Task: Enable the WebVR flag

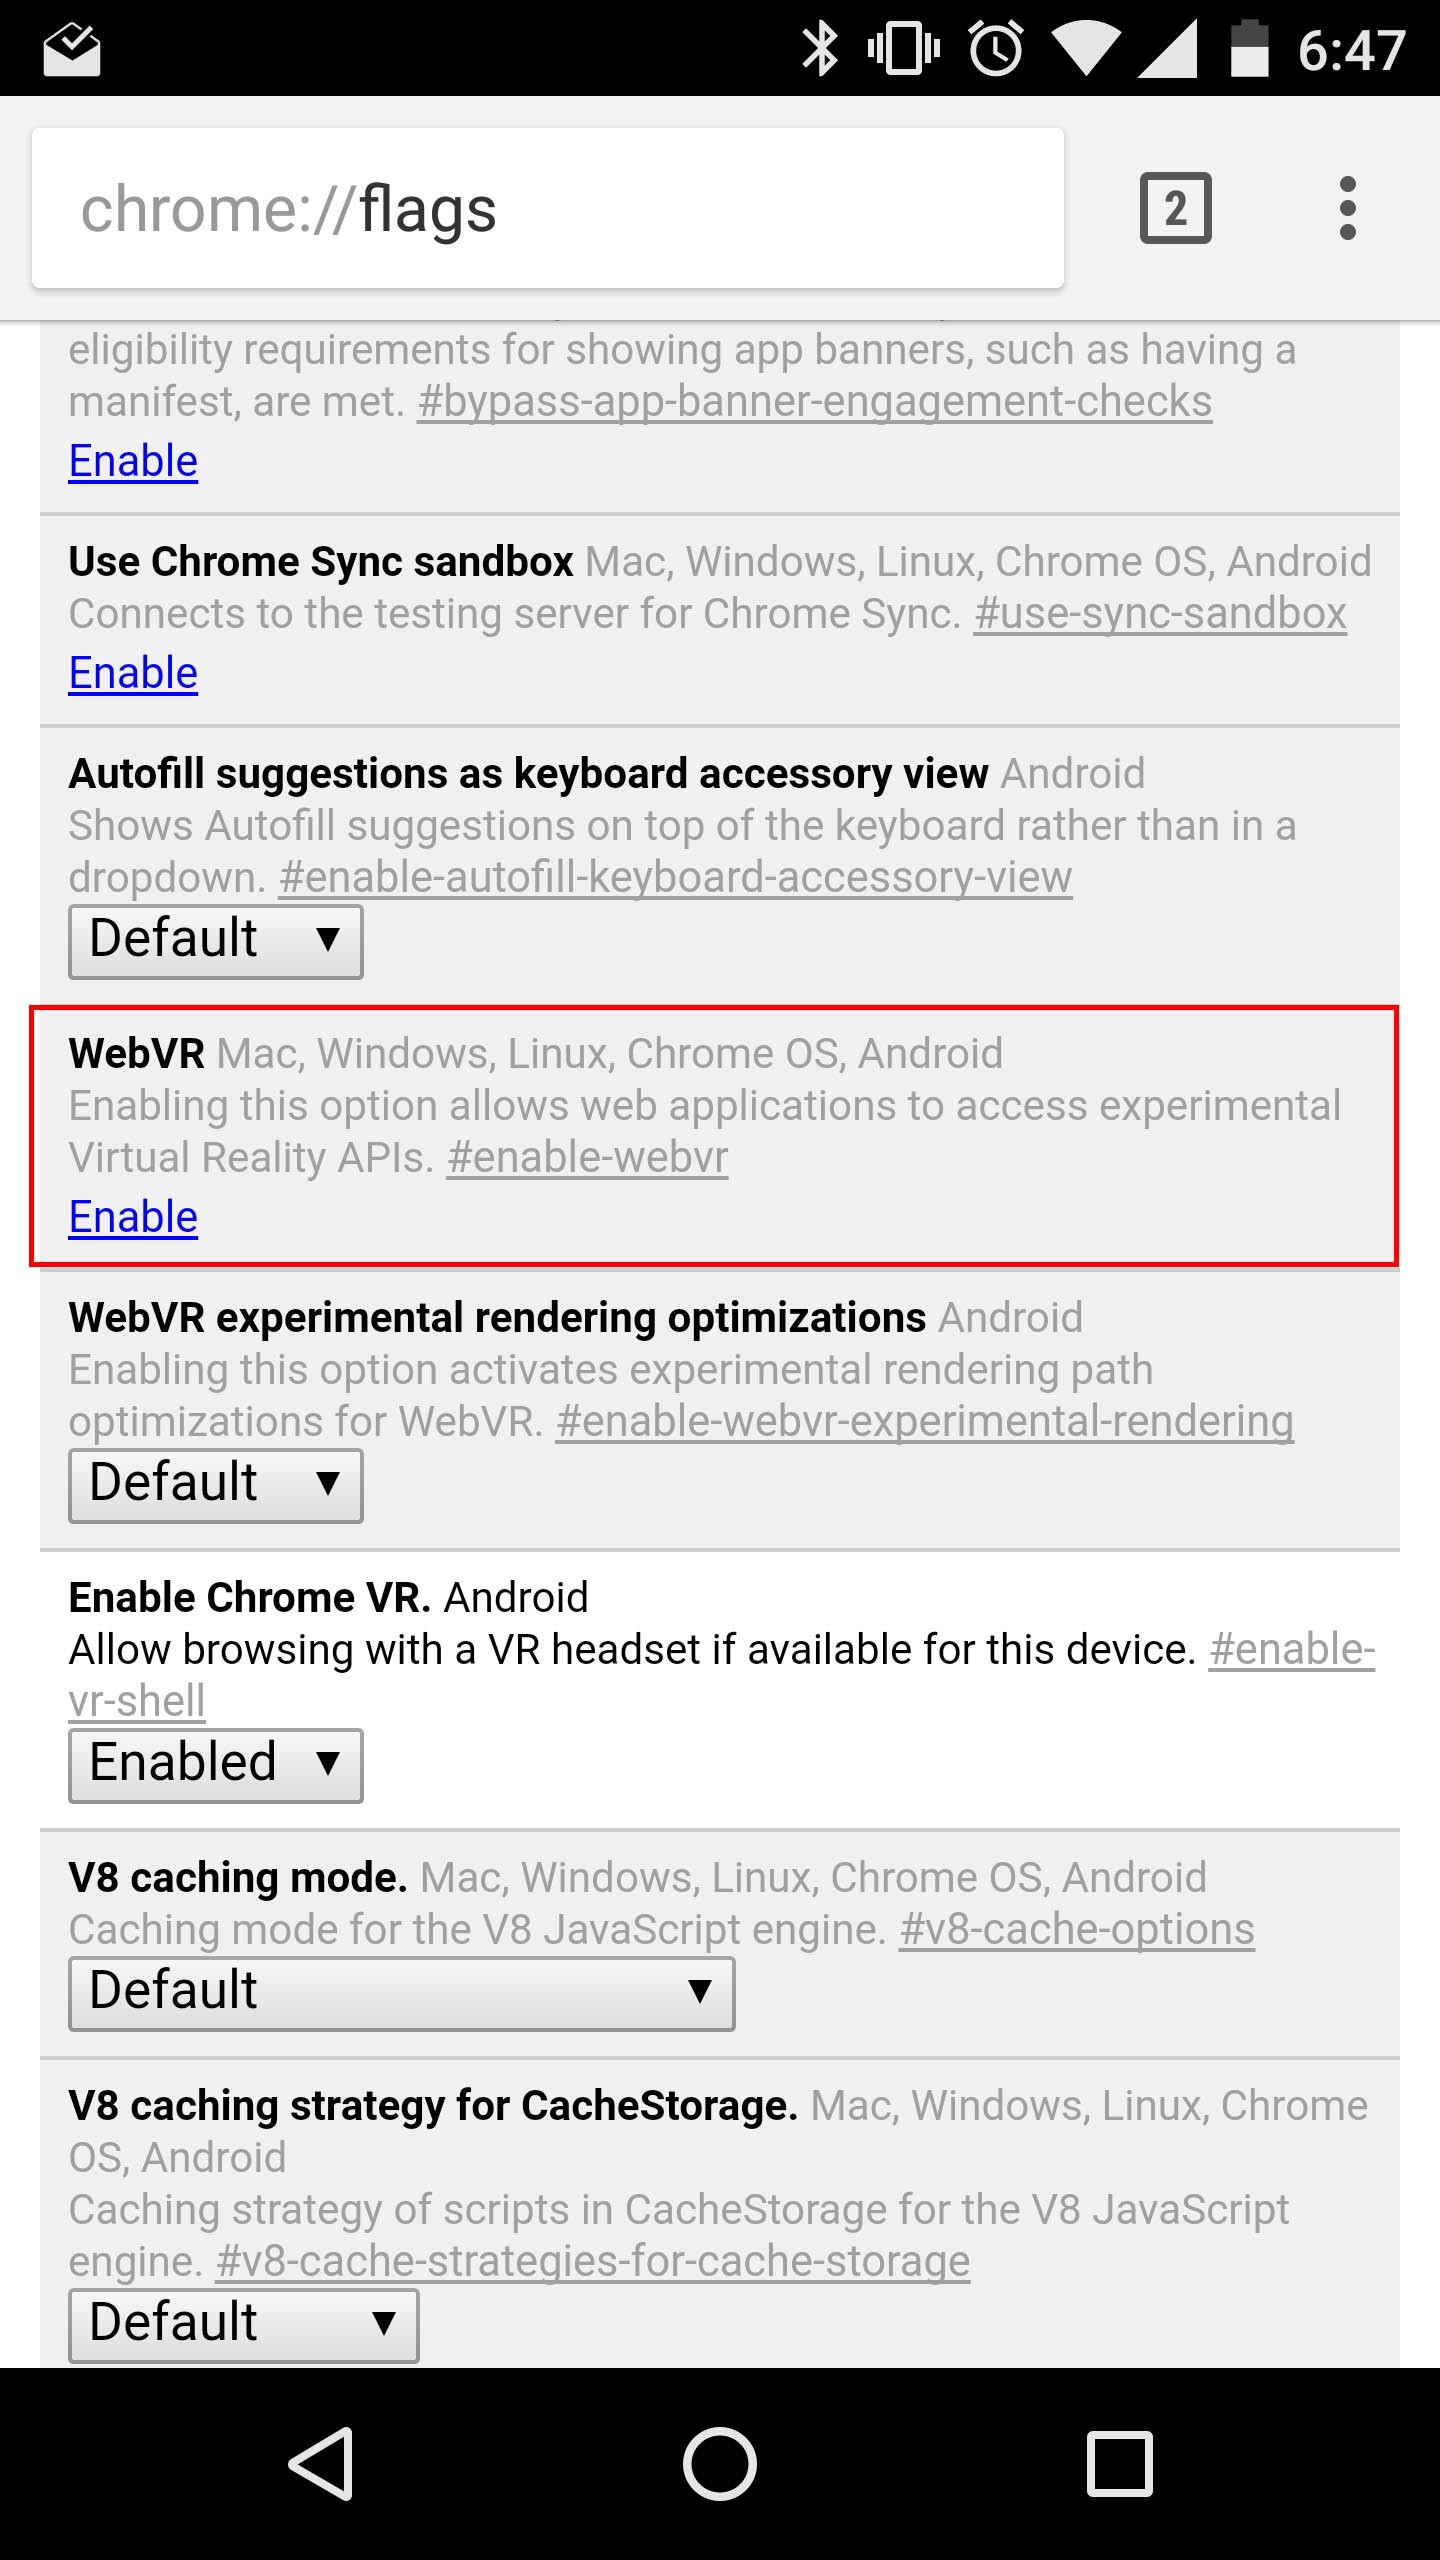Action: [133, 1217]
